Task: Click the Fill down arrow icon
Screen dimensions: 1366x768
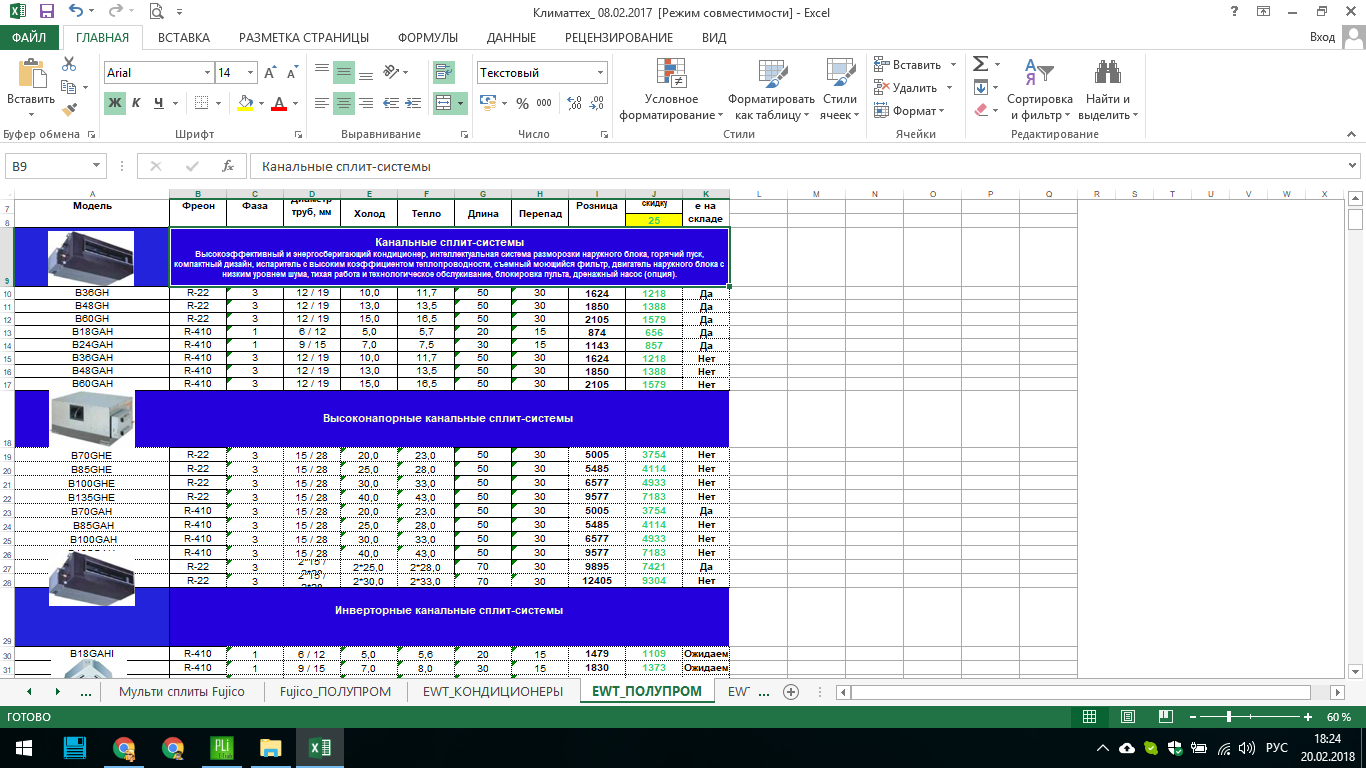Action: pyautogui.click(x=980, y=87)
